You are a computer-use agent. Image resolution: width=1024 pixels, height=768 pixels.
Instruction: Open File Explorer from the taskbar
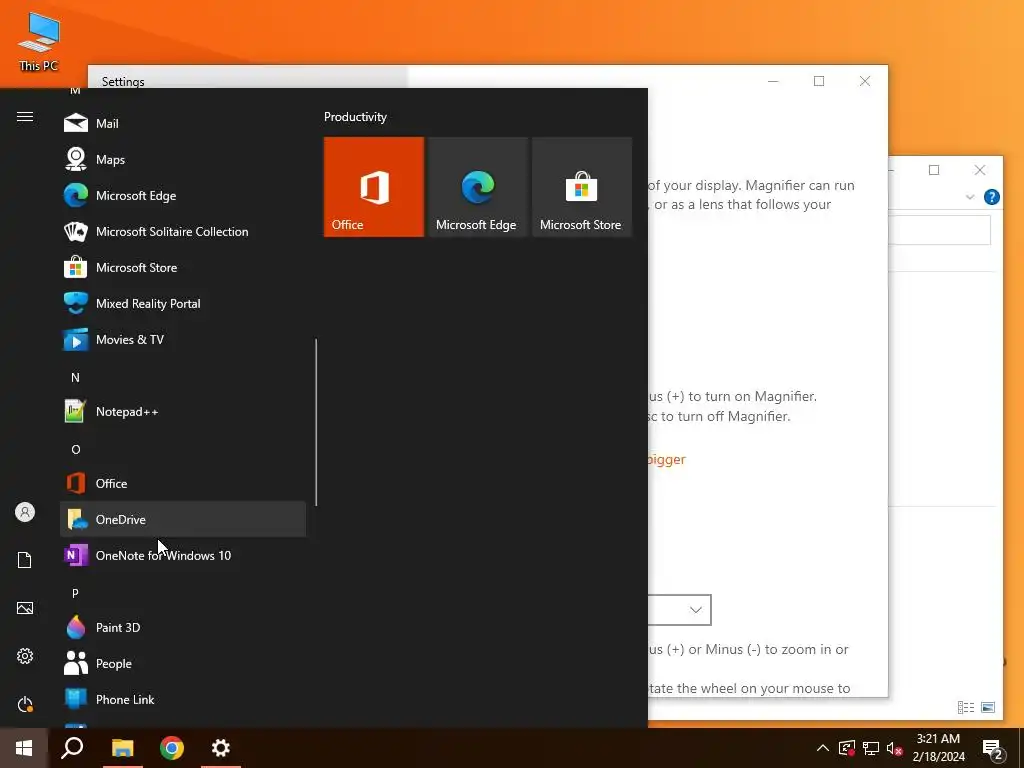pos(122,748)
